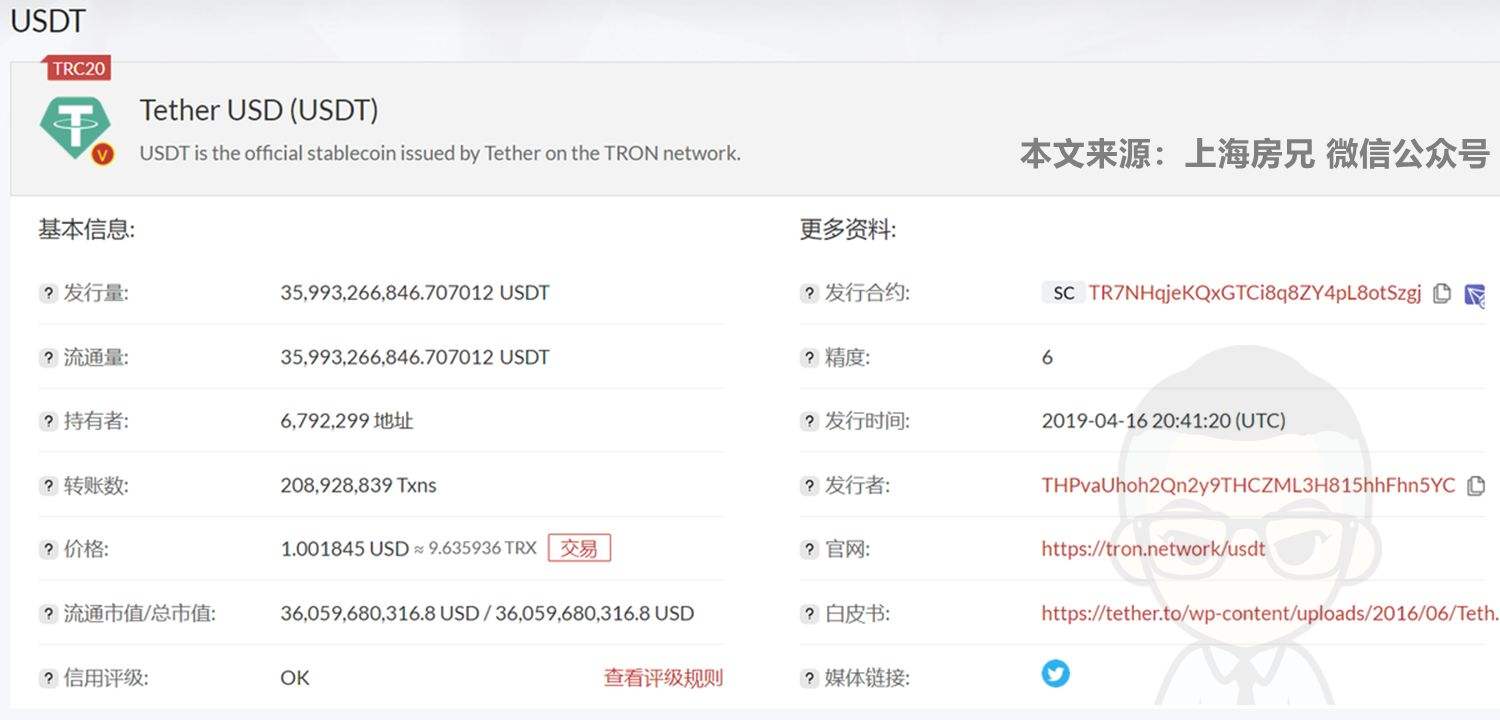Click the 更多资料 section heading
Viewport: 1500px width, 720px height.
[848, 230]
